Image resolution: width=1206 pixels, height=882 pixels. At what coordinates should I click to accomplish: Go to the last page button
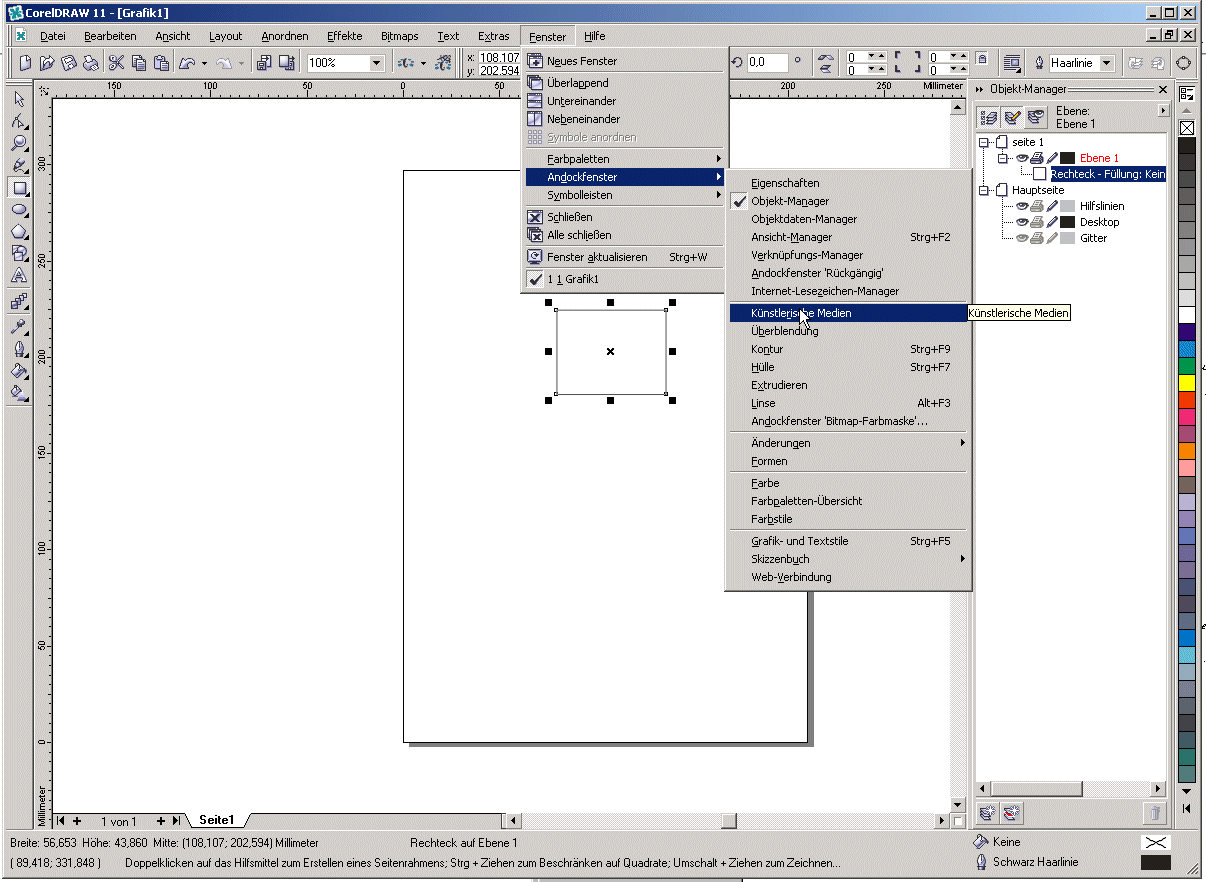click(176, 821)
